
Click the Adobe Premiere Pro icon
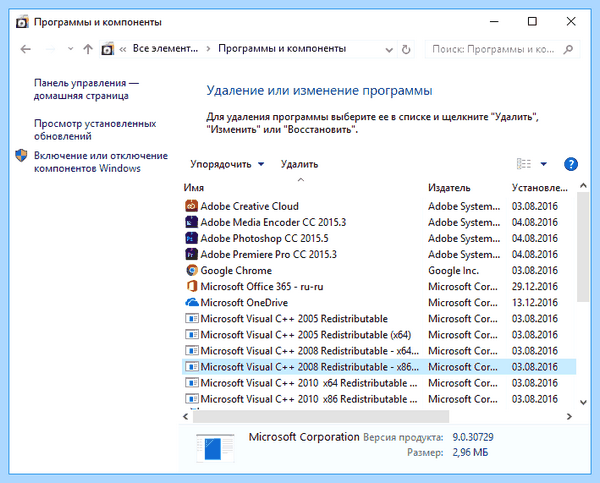(191, 255)
